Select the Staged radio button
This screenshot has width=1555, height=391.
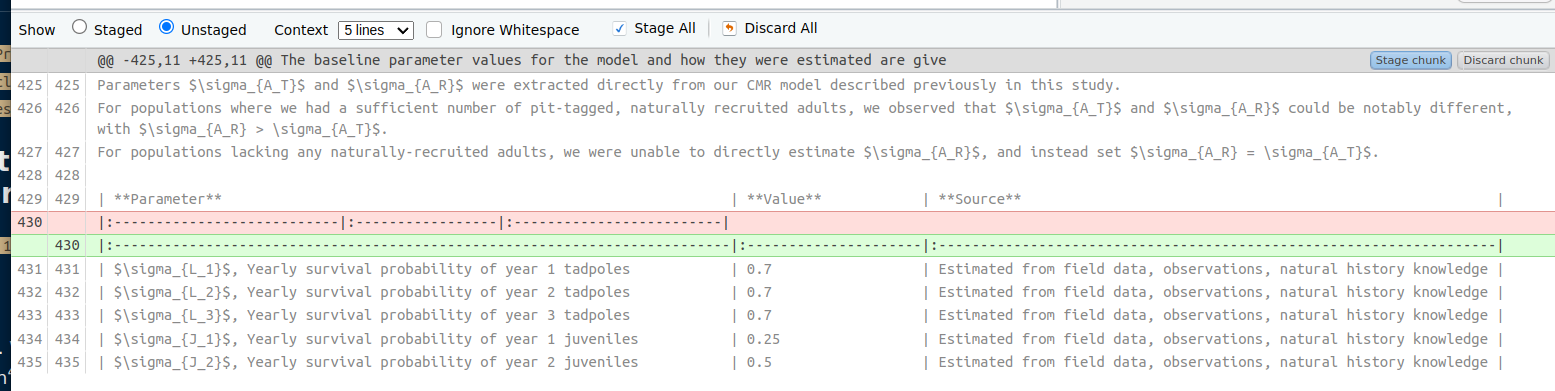click(80, 29)
